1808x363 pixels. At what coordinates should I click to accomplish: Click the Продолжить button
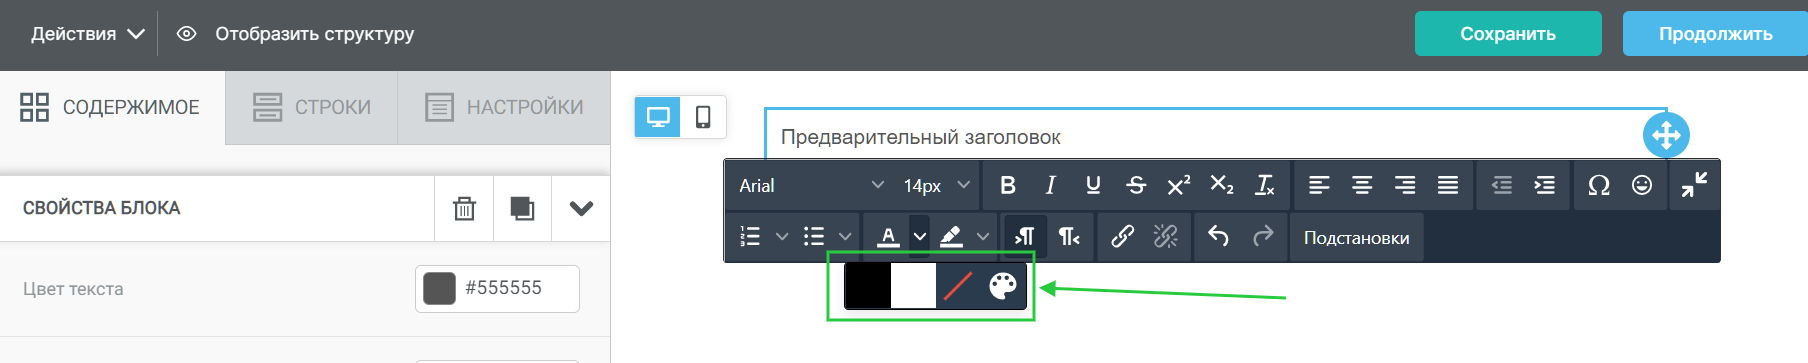click(x=1715, y=34)
